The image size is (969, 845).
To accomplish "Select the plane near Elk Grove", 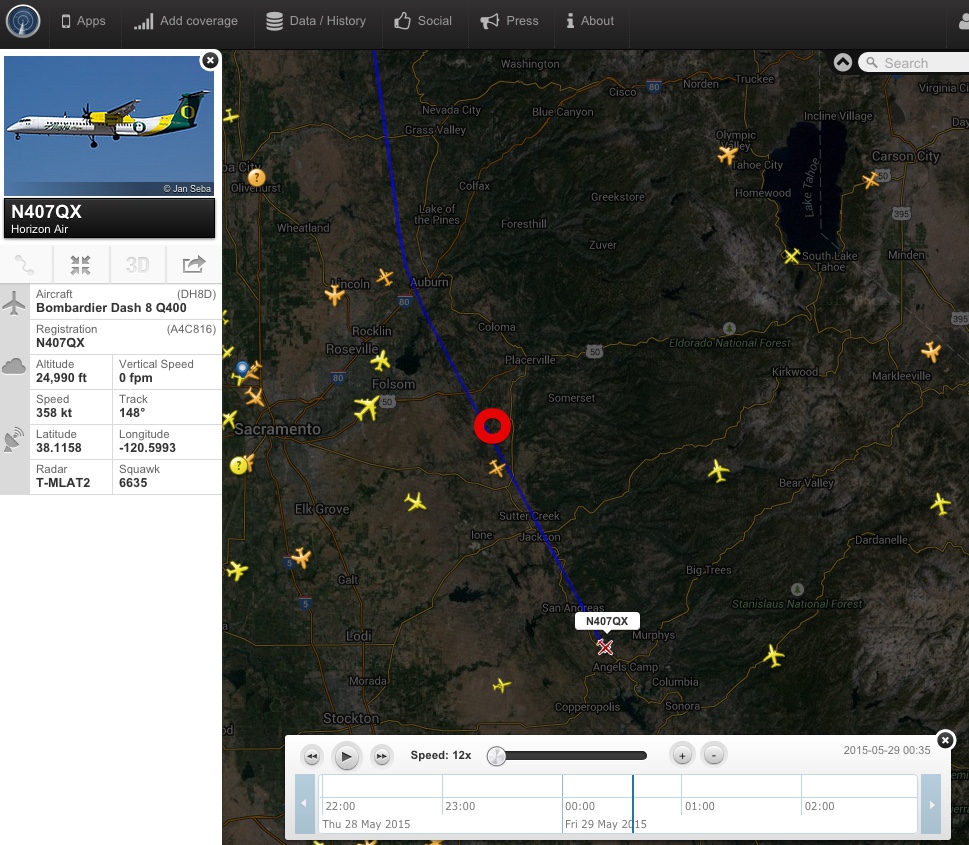I will (x=415, y=501).
